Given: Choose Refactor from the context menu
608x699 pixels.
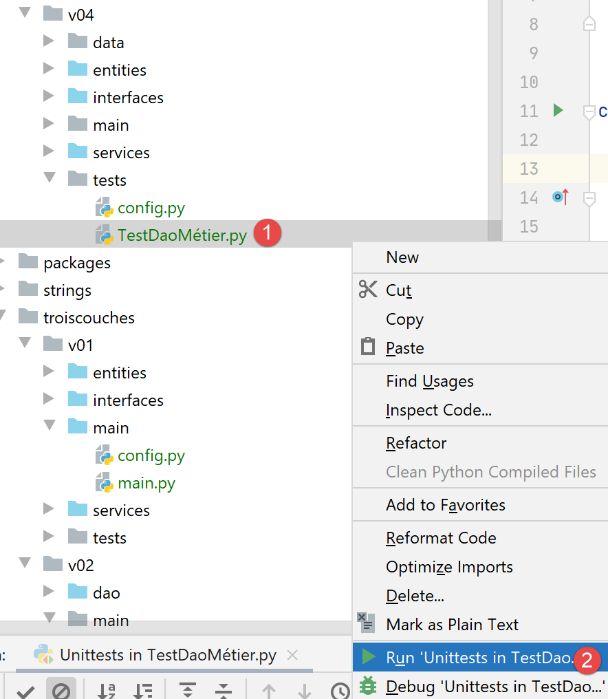Looking at the screenshot, I should pyautogui.click(x=416, y=443).
